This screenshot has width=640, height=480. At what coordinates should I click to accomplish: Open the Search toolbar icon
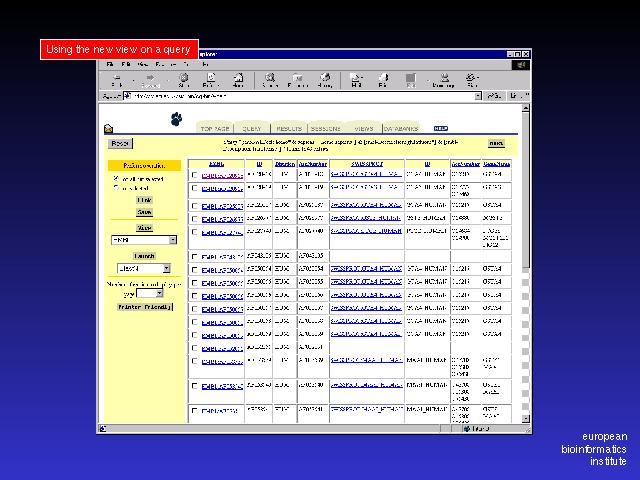pos(270,77)
